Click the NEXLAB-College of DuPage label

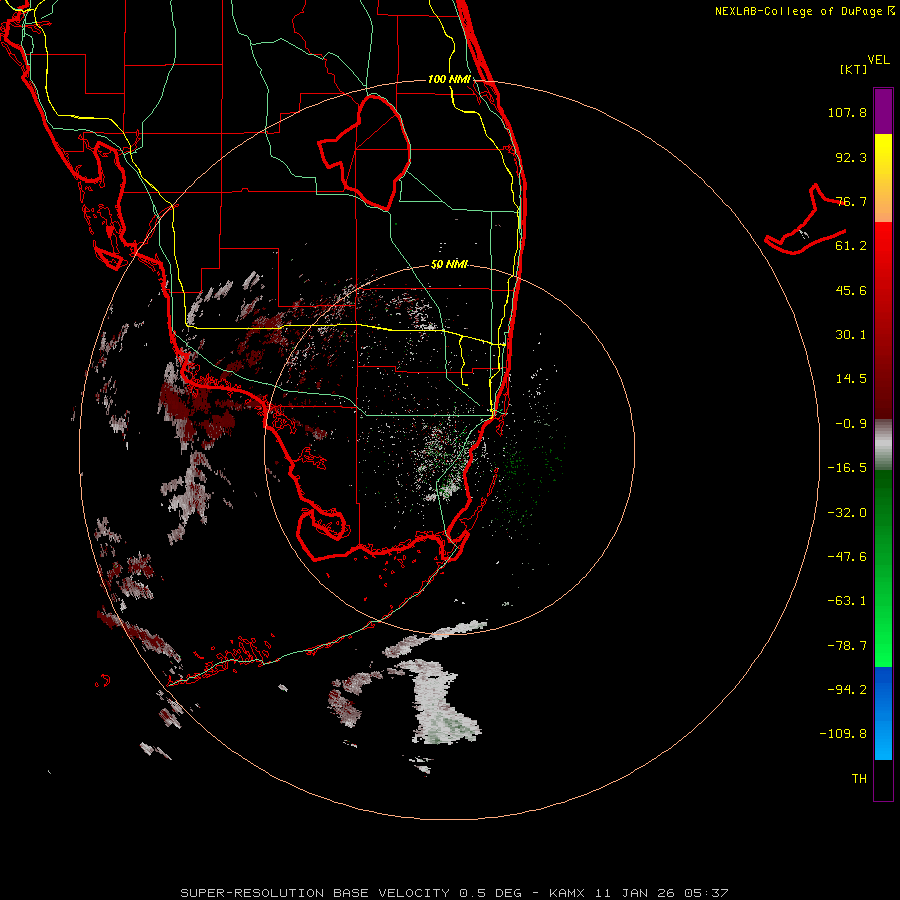(804, 11)
